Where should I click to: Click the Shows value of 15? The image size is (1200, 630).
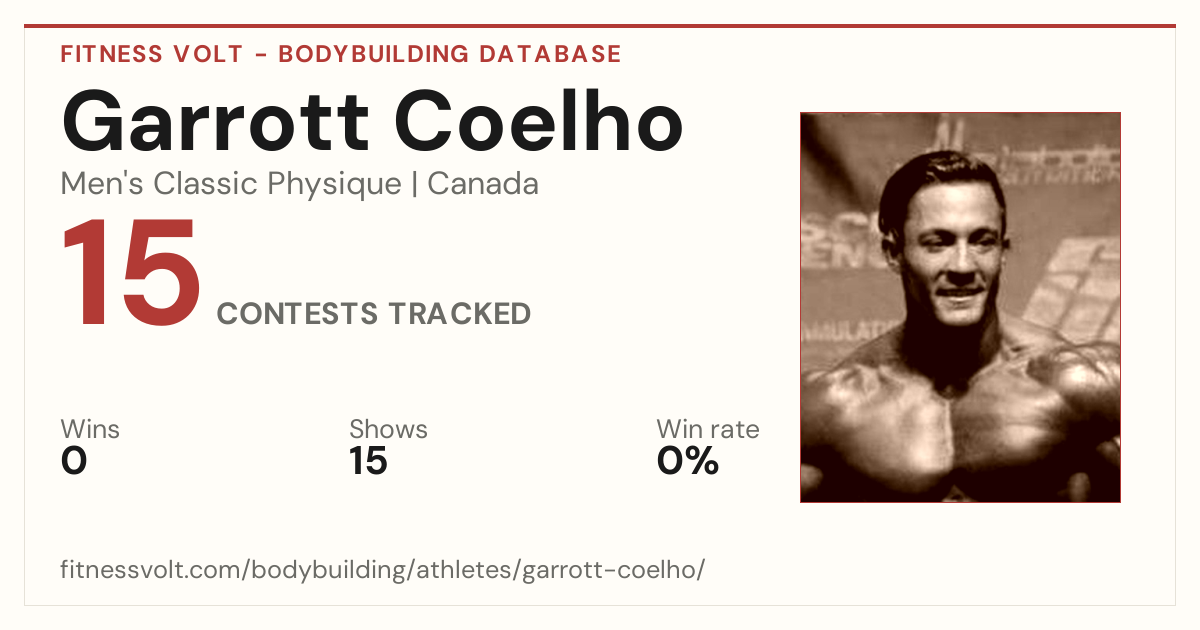tap(368, 461)
